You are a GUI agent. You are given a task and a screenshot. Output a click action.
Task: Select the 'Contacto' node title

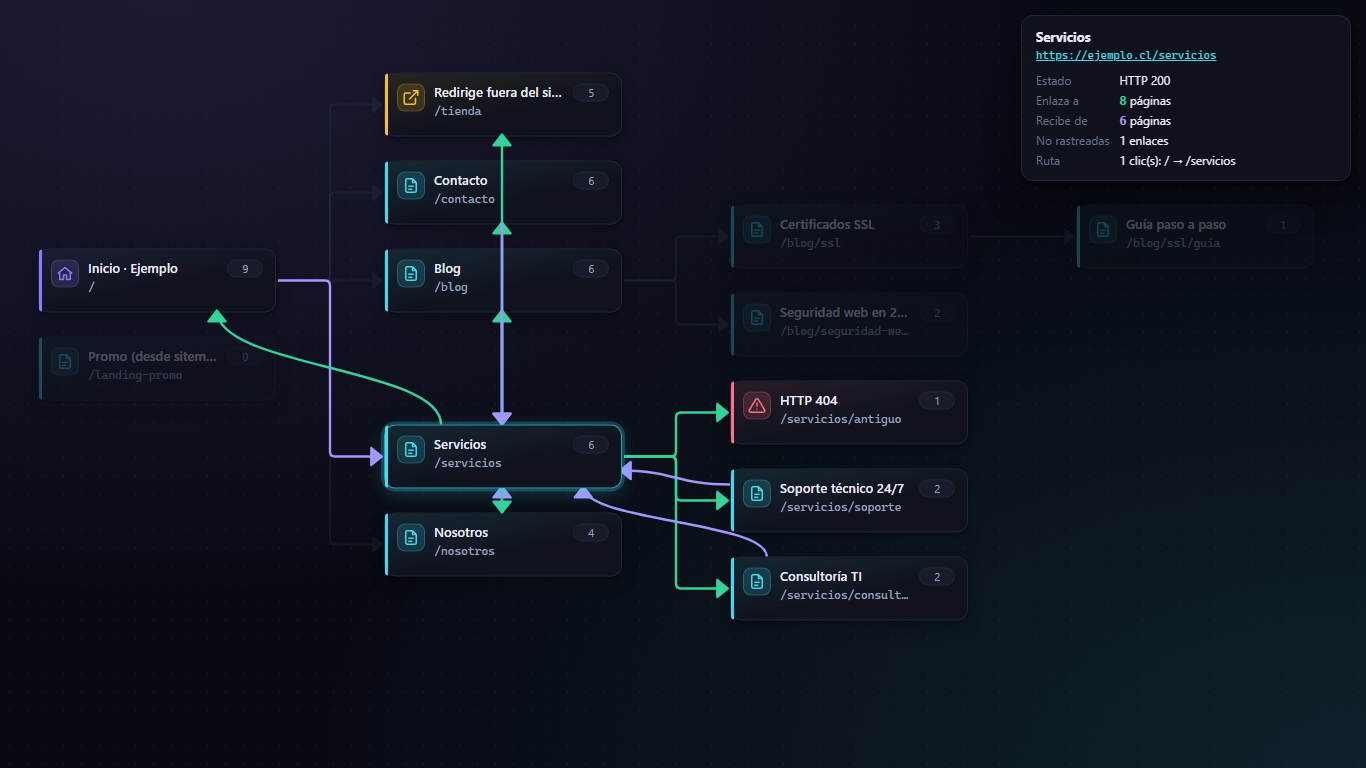[461, 181]
